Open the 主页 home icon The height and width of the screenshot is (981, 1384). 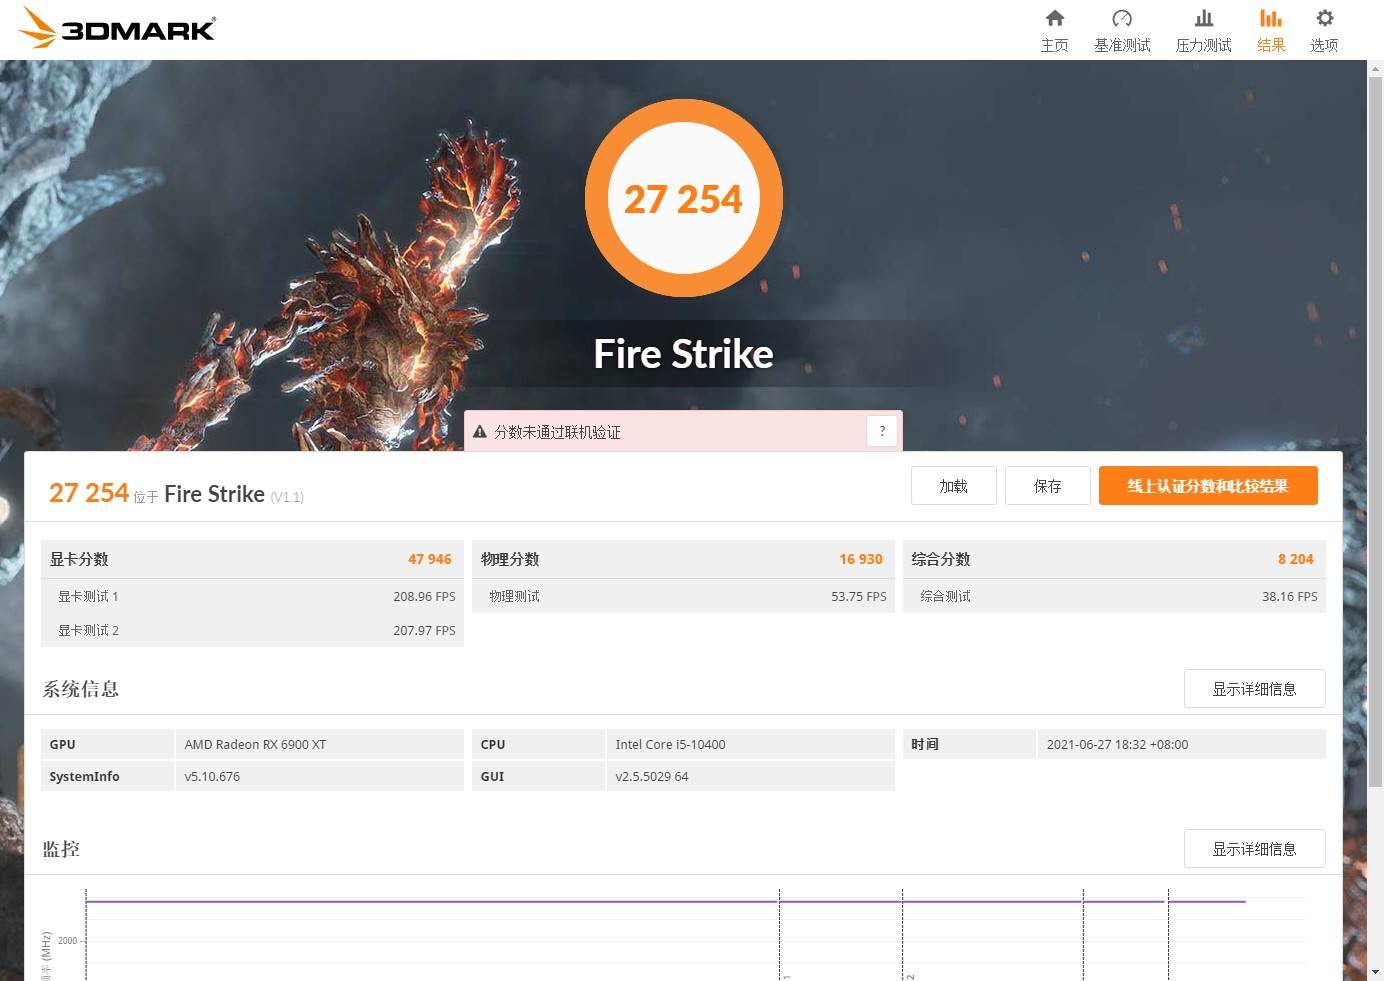click(1054, 18)
